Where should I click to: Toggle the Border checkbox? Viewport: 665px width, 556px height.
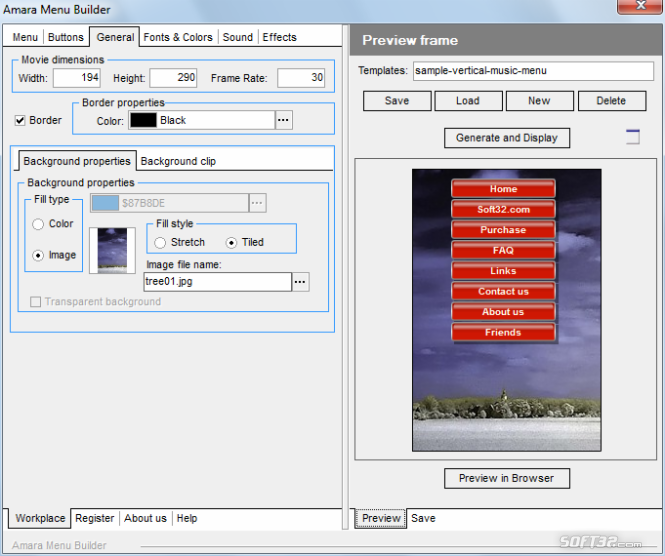point(20,120)
